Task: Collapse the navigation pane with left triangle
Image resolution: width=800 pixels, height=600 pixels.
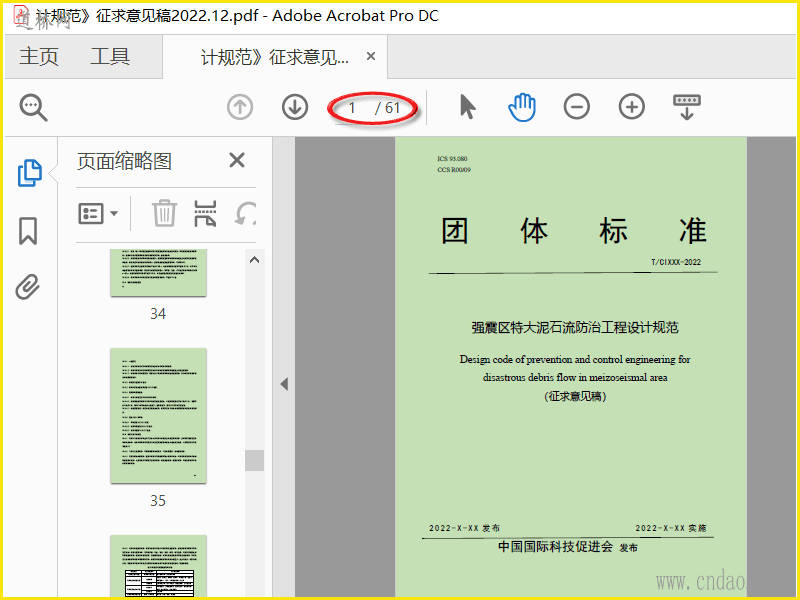Action: [284, 384]
